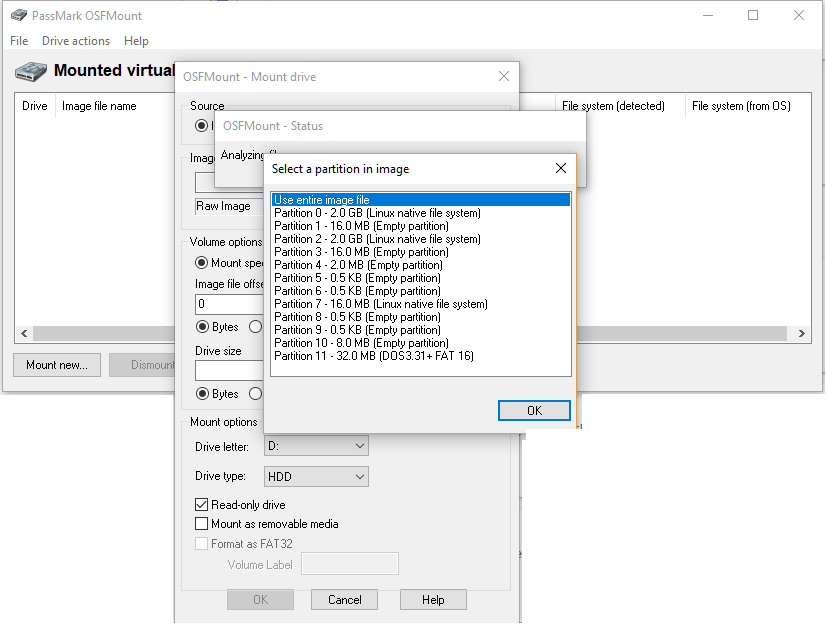Minimize the PassMark OSFMount window

(x=708, y=15)
